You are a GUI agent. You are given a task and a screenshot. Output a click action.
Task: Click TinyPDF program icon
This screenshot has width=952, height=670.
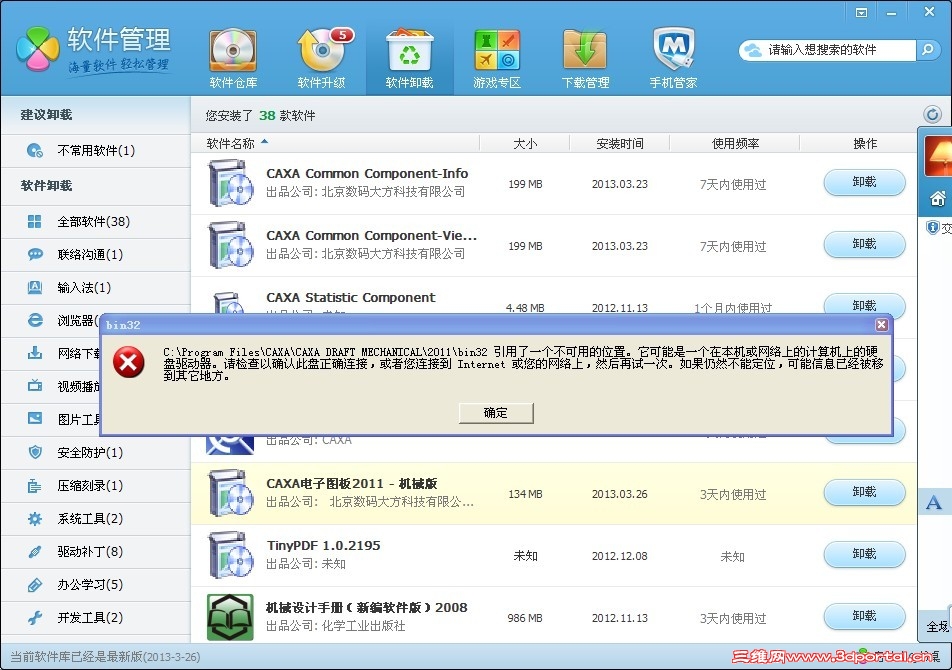coord(230,555)
